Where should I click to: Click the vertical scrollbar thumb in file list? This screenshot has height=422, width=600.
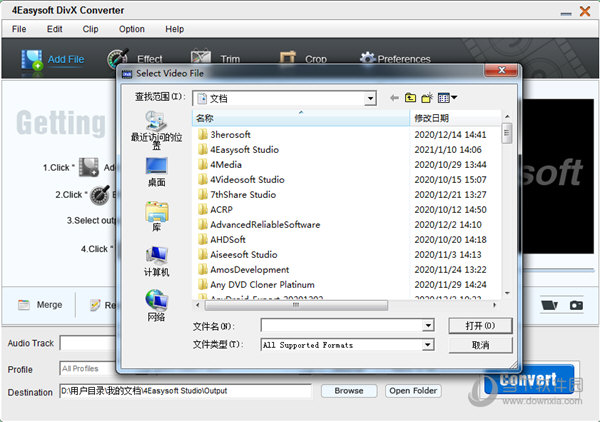pos(507,133)
